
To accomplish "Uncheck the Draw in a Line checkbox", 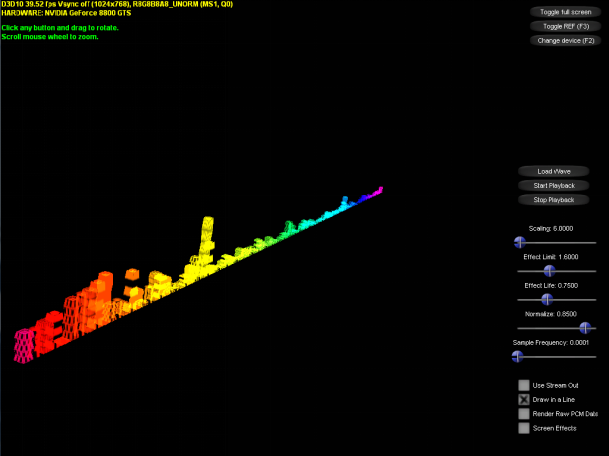I will point(524,399).
